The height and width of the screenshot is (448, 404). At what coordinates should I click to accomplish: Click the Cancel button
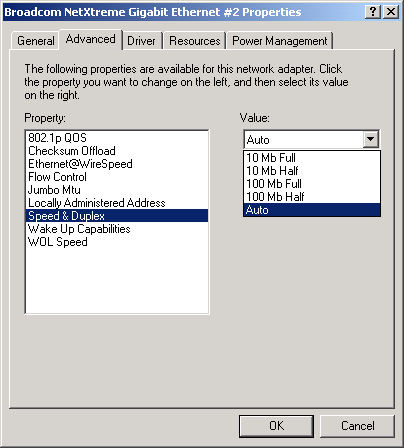(x=357, y=426)
